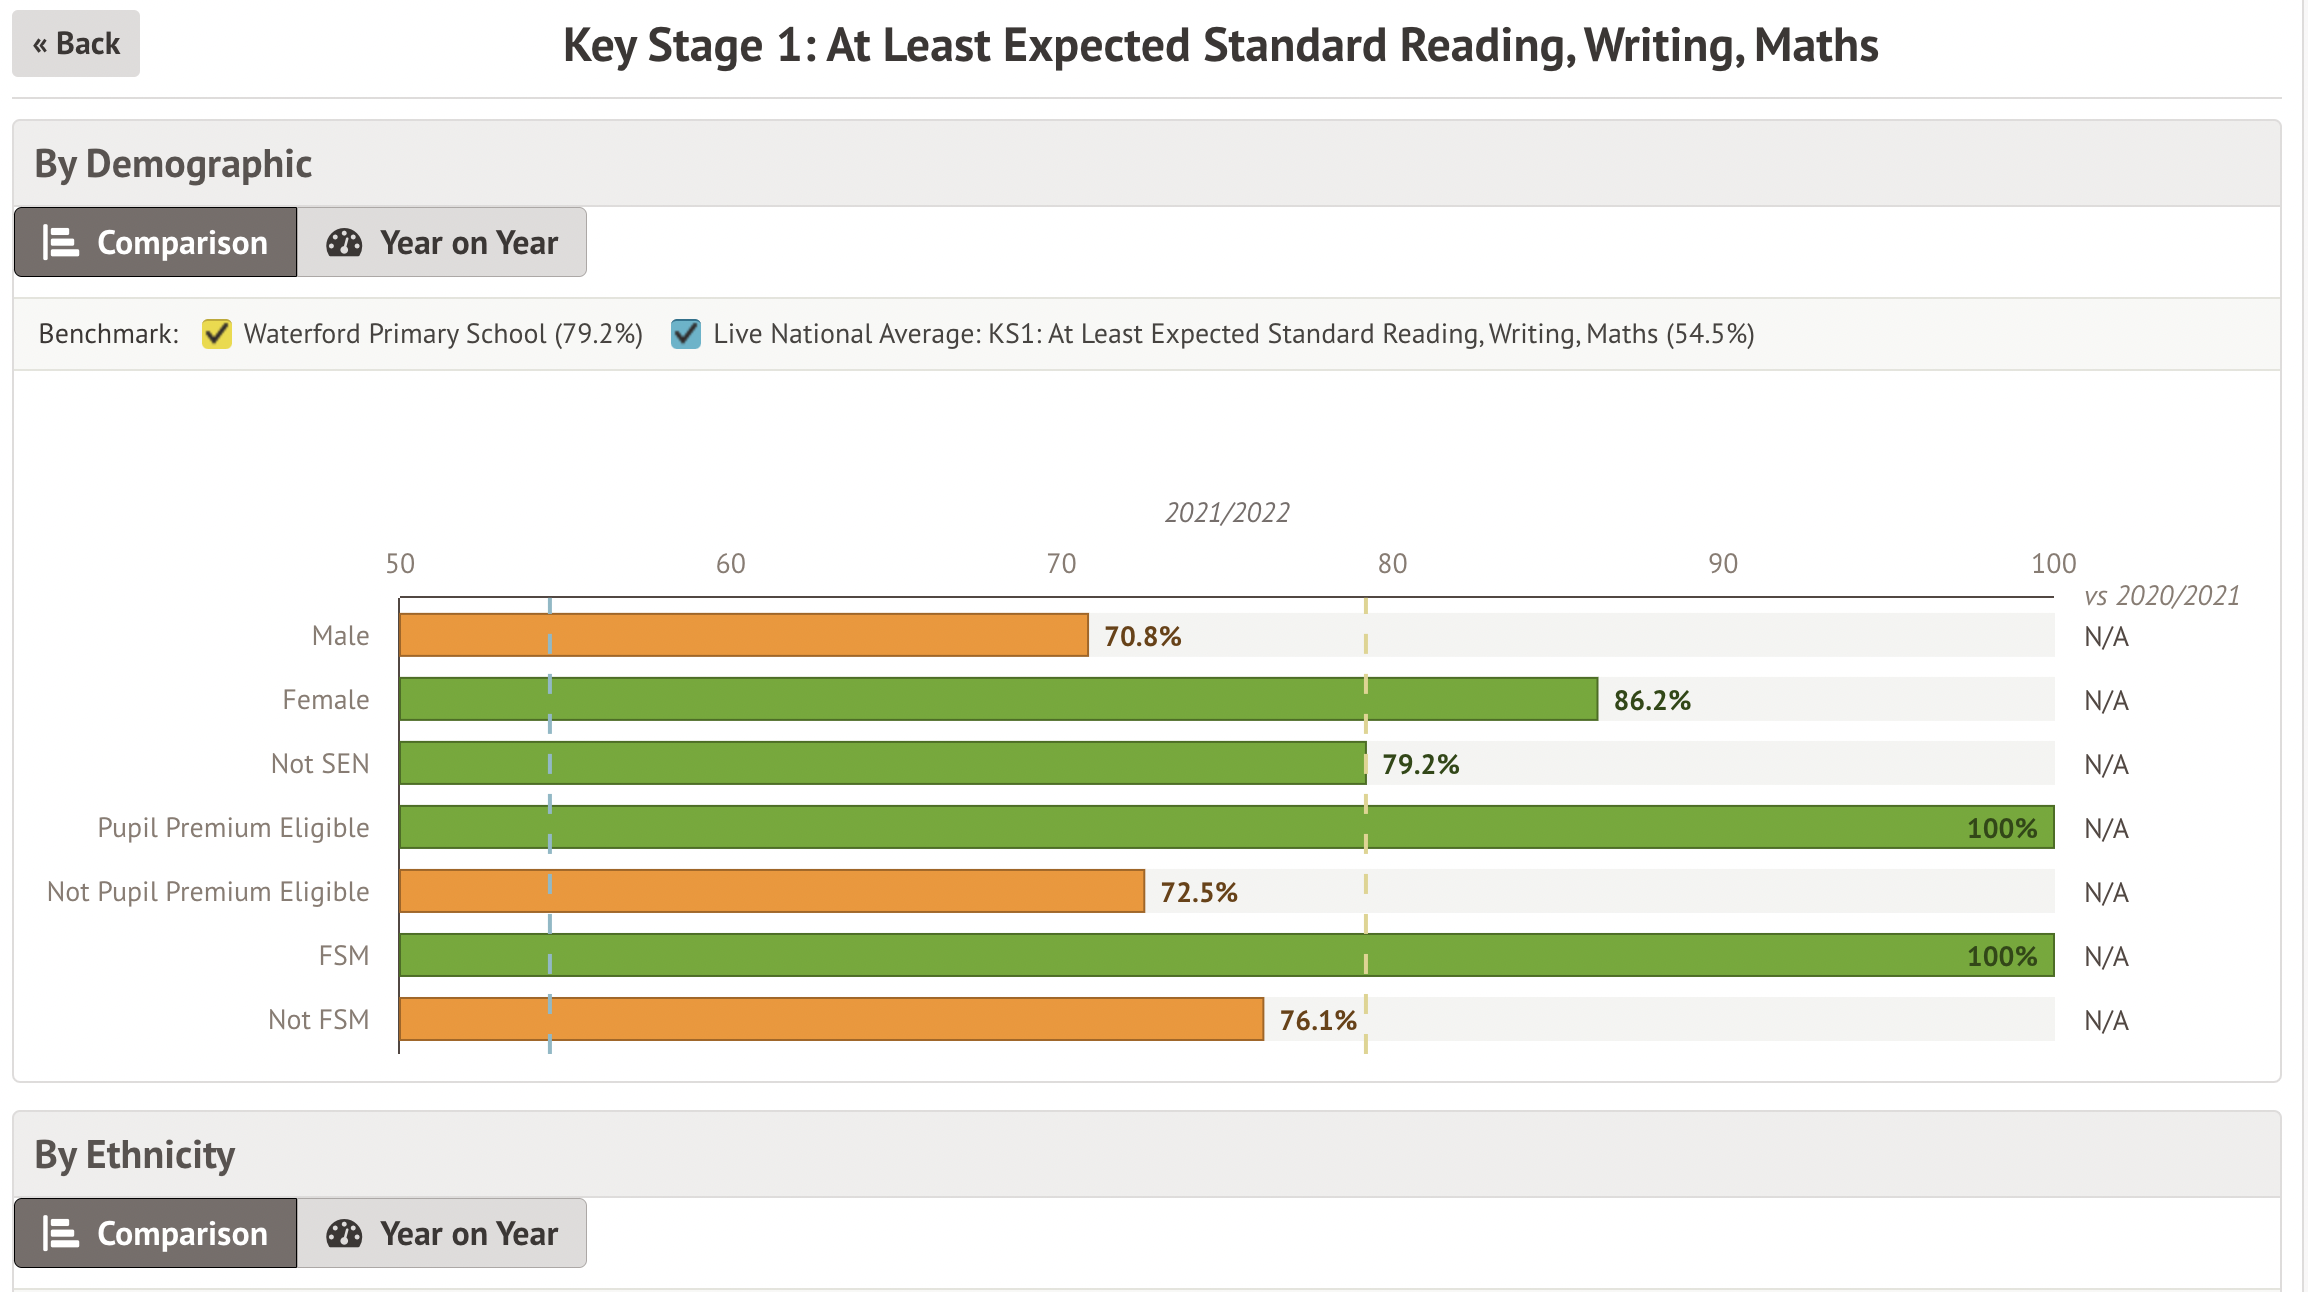
Task: Click the By Ethnicity section header
Action: click(135, 1155)
